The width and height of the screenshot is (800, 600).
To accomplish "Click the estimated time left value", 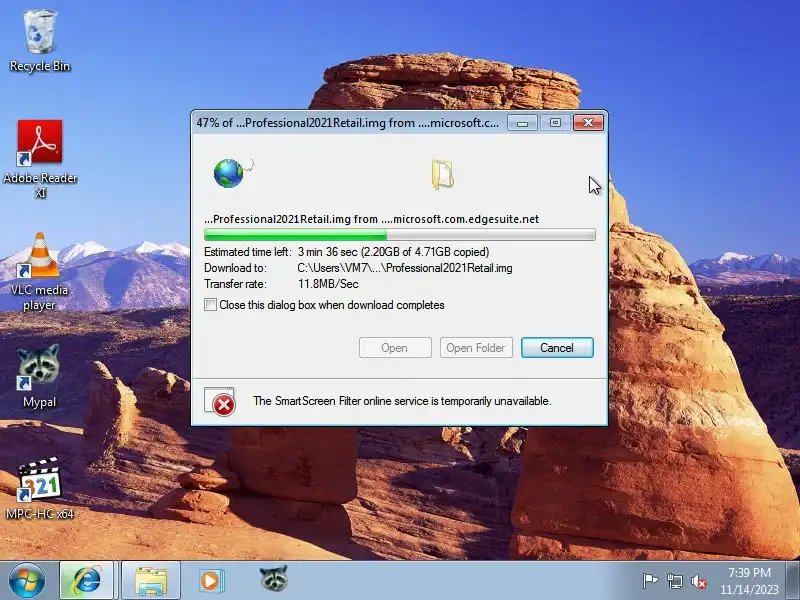I will coord(393,252).
